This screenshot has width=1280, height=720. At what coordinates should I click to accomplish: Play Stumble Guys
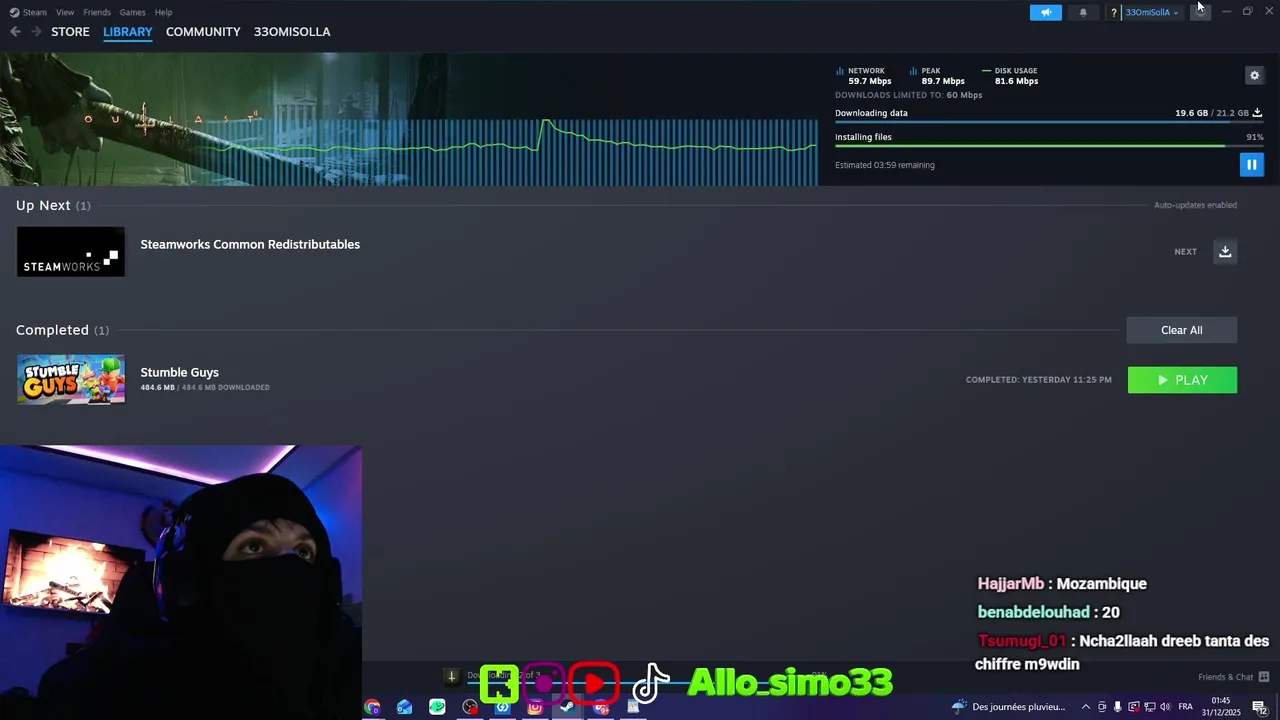point(1182,380)
